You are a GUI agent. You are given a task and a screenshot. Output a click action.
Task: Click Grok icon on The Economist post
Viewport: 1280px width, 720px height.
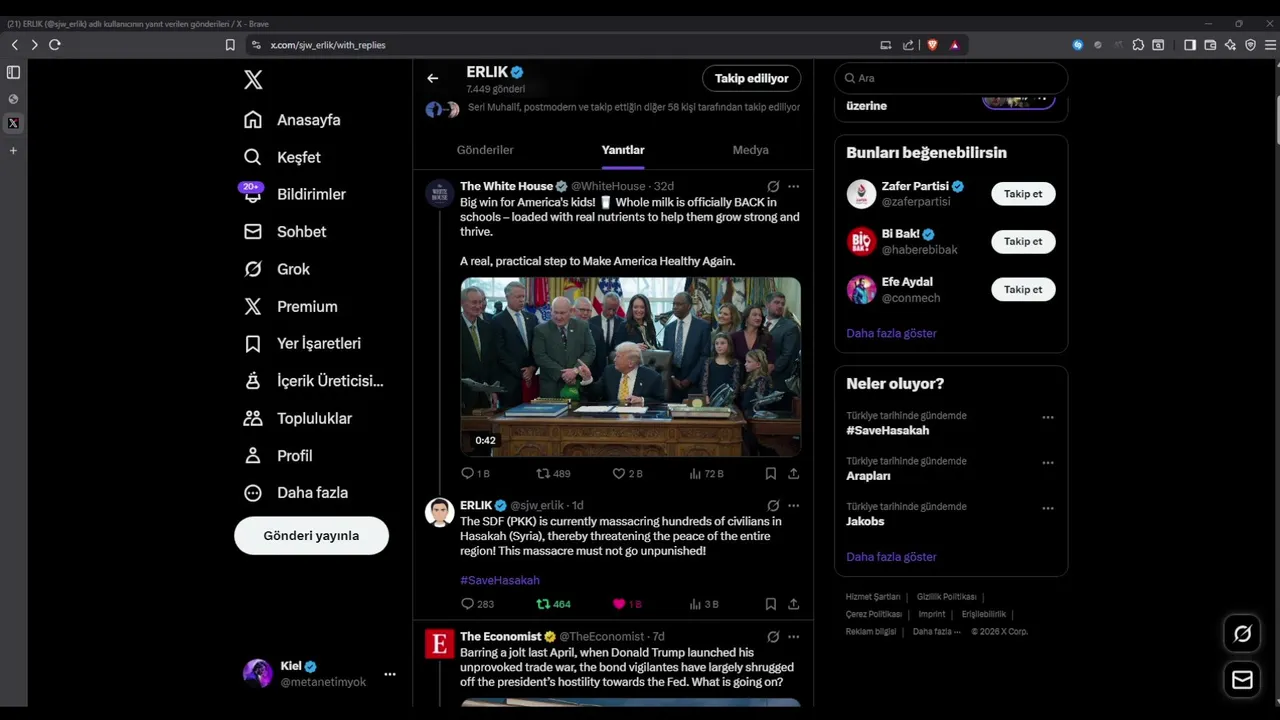(773, 636)
